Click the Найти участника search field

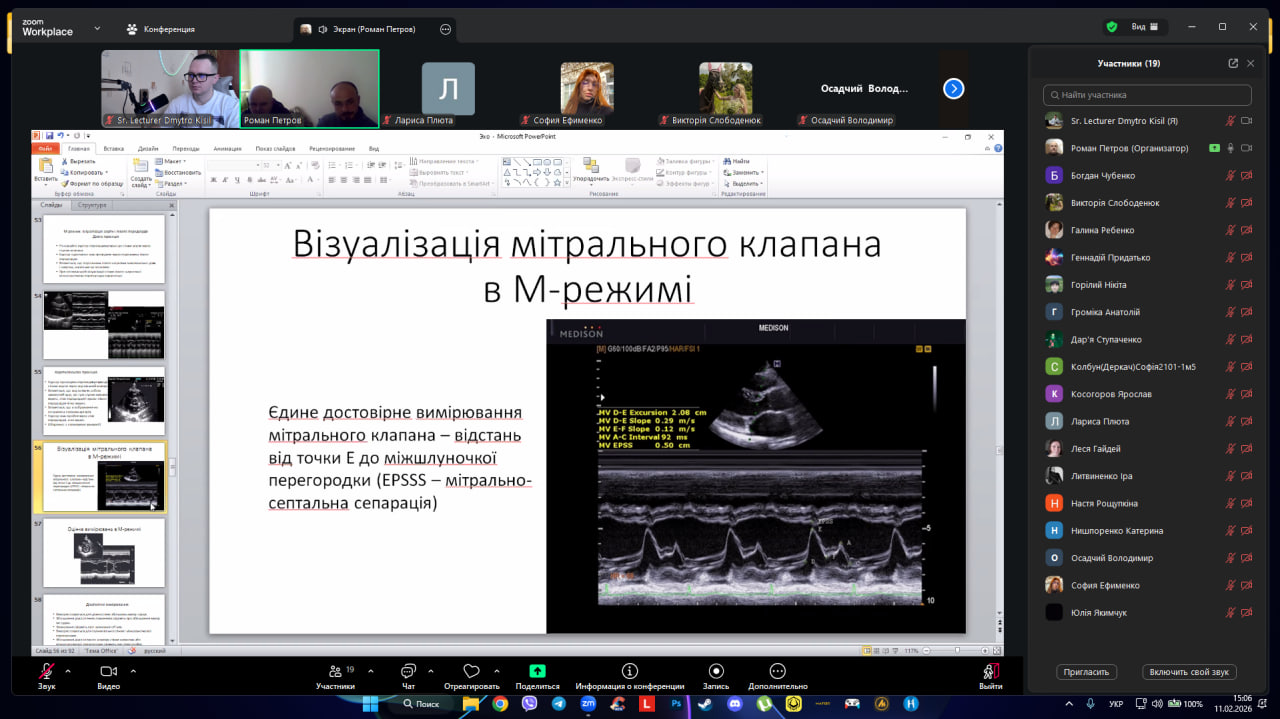pos(1147,95)
